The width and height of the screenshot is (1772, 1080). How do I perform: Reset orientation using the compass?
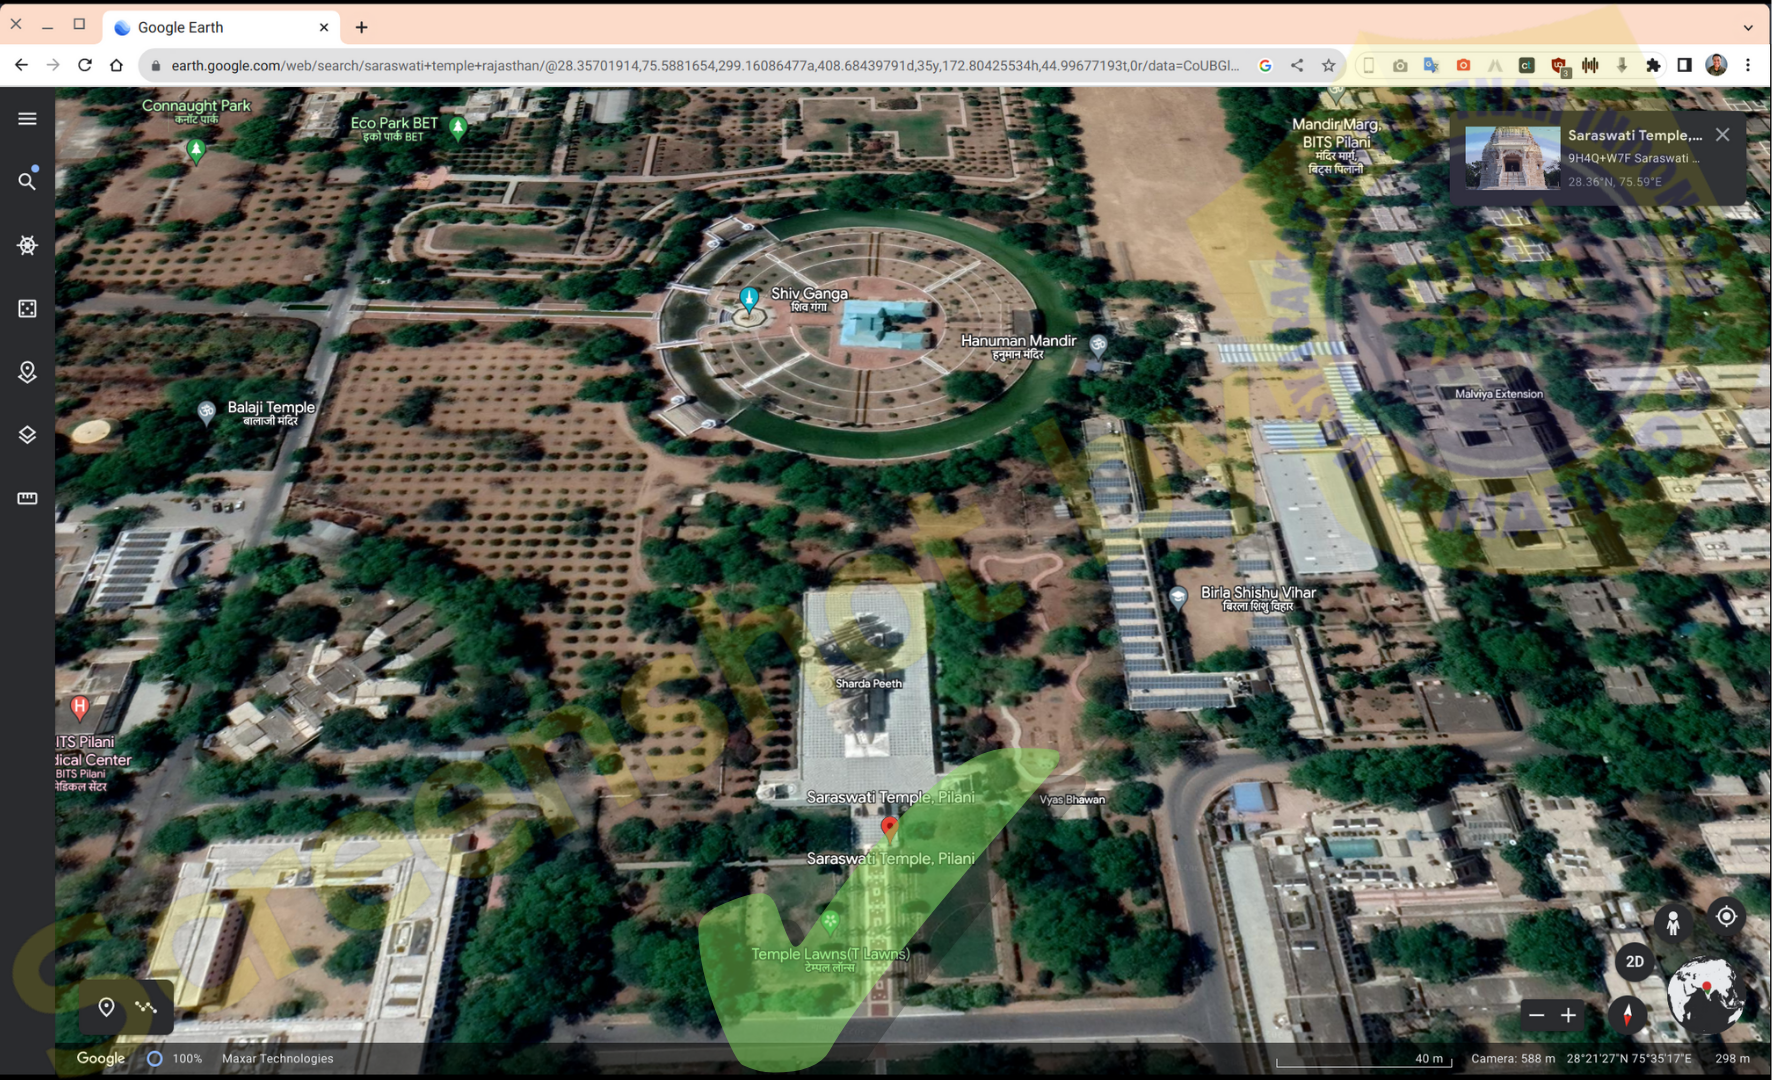pos(1627,1015)
